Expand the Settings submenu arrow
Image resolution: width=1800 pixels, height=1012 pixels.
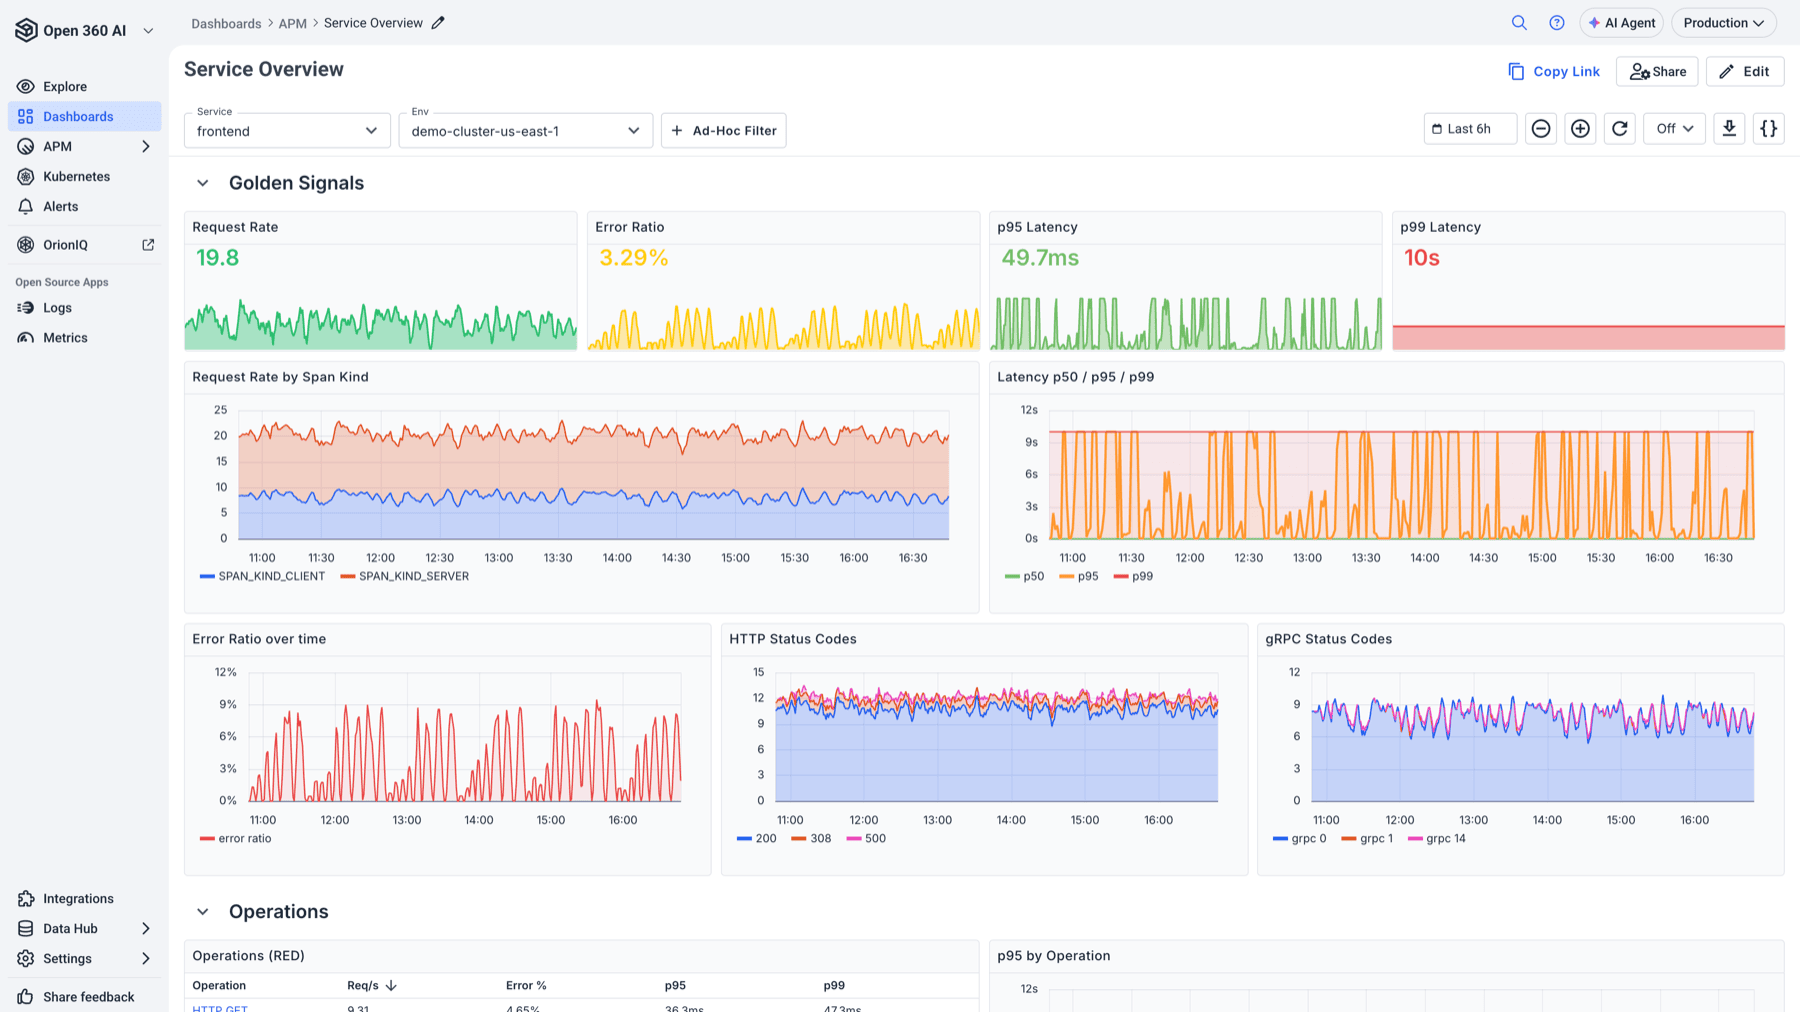tap(146, 959)
